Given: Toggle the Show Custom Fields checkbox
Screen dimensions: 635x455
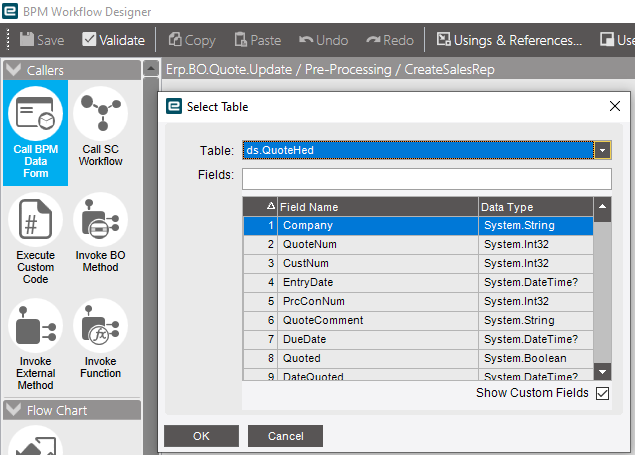Looking at the screenshot, I should (x=602, y=393).
